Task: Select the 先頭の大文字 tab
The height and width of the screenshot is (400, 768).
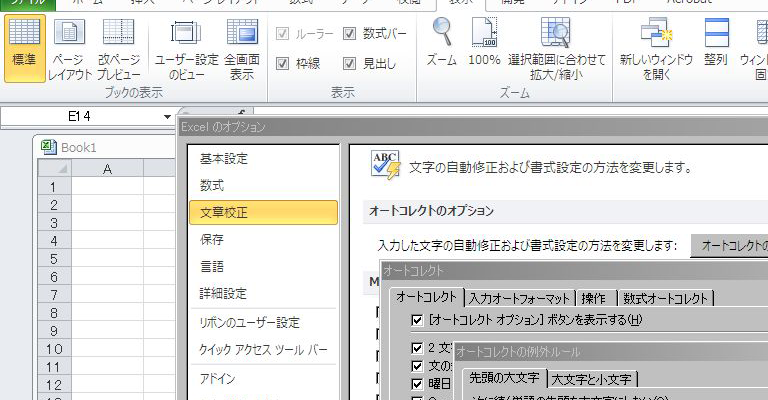Action: tap(504, 377)
